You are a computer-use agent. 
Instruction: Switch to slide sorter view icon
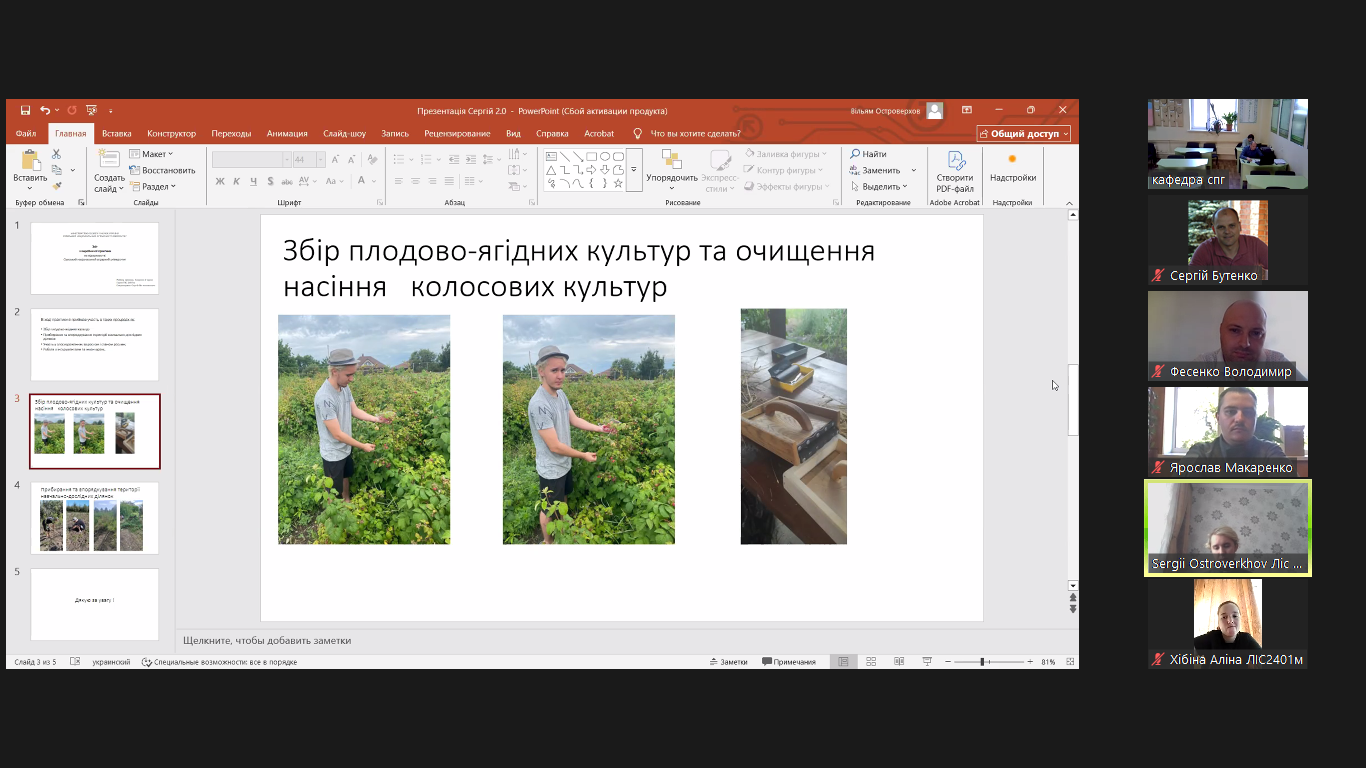871,662
